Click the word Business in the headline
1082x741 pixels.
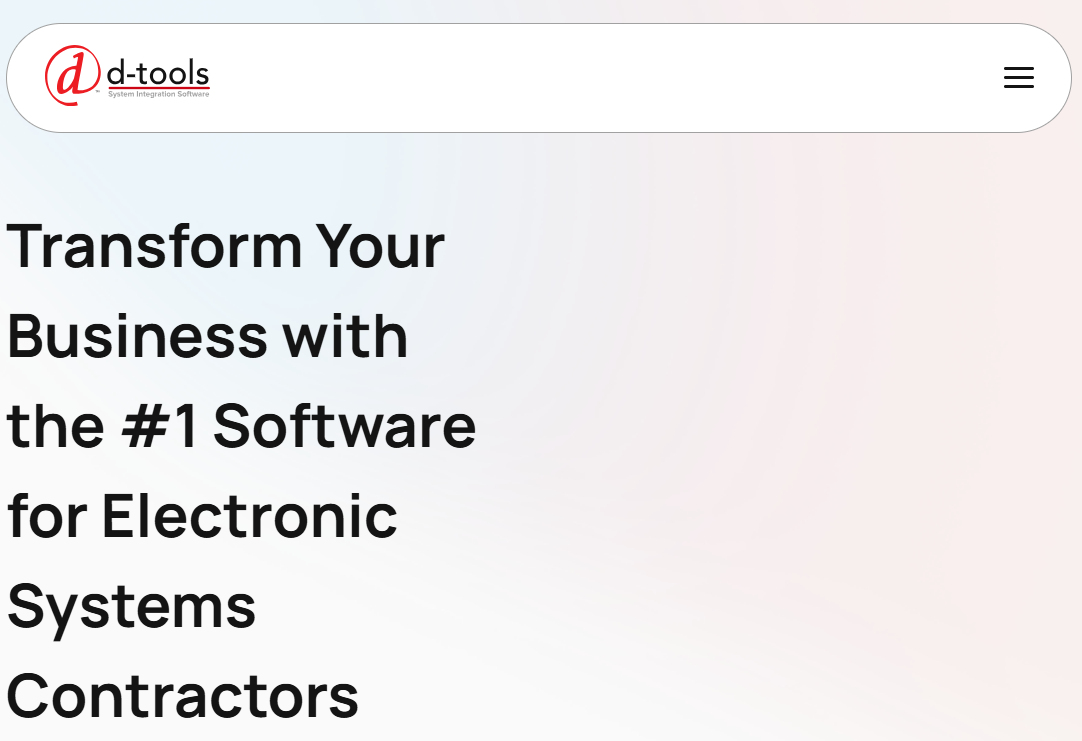coord(137,337)
